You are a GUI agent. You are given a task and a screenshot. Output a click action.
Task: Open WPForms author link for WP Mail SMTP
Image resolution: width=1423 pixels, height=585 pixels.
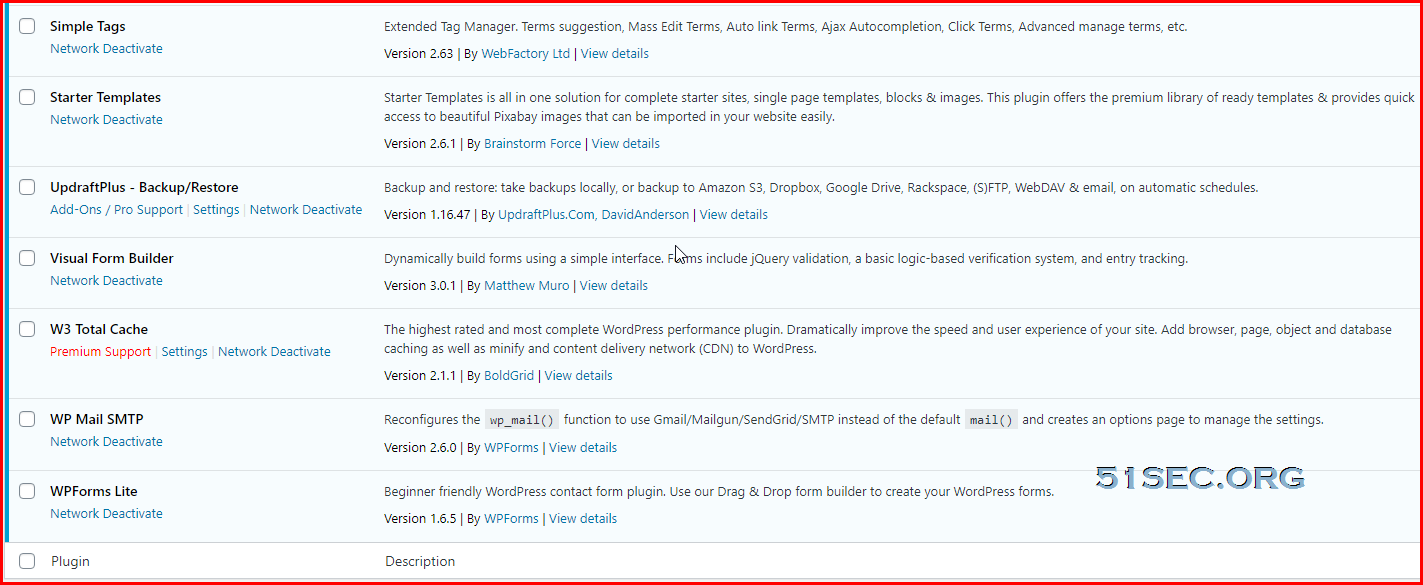511,447
